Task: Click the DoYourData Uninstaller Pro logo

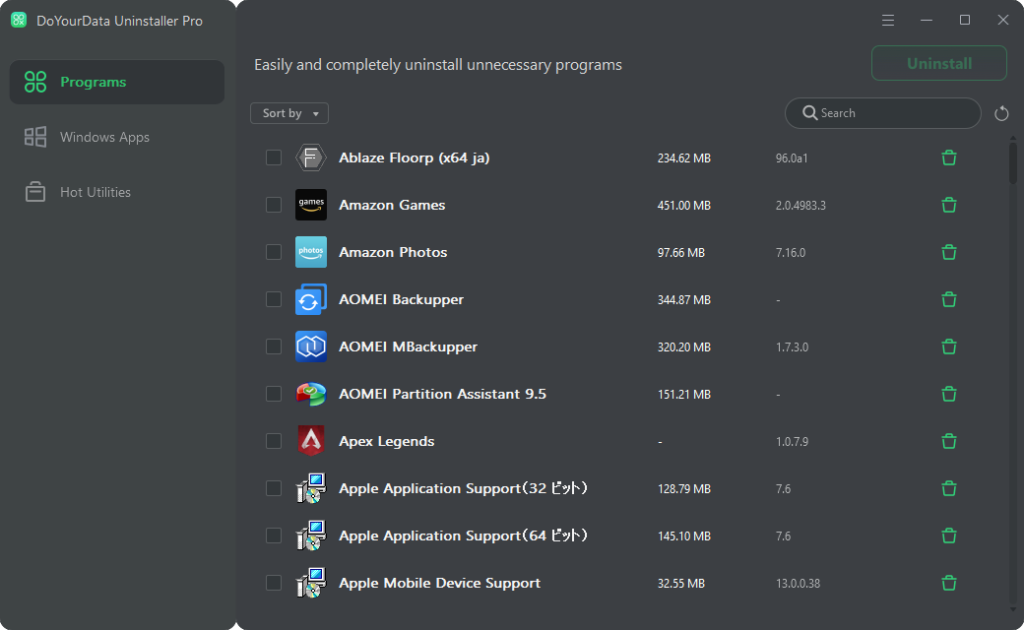Action: pos(19,20)
